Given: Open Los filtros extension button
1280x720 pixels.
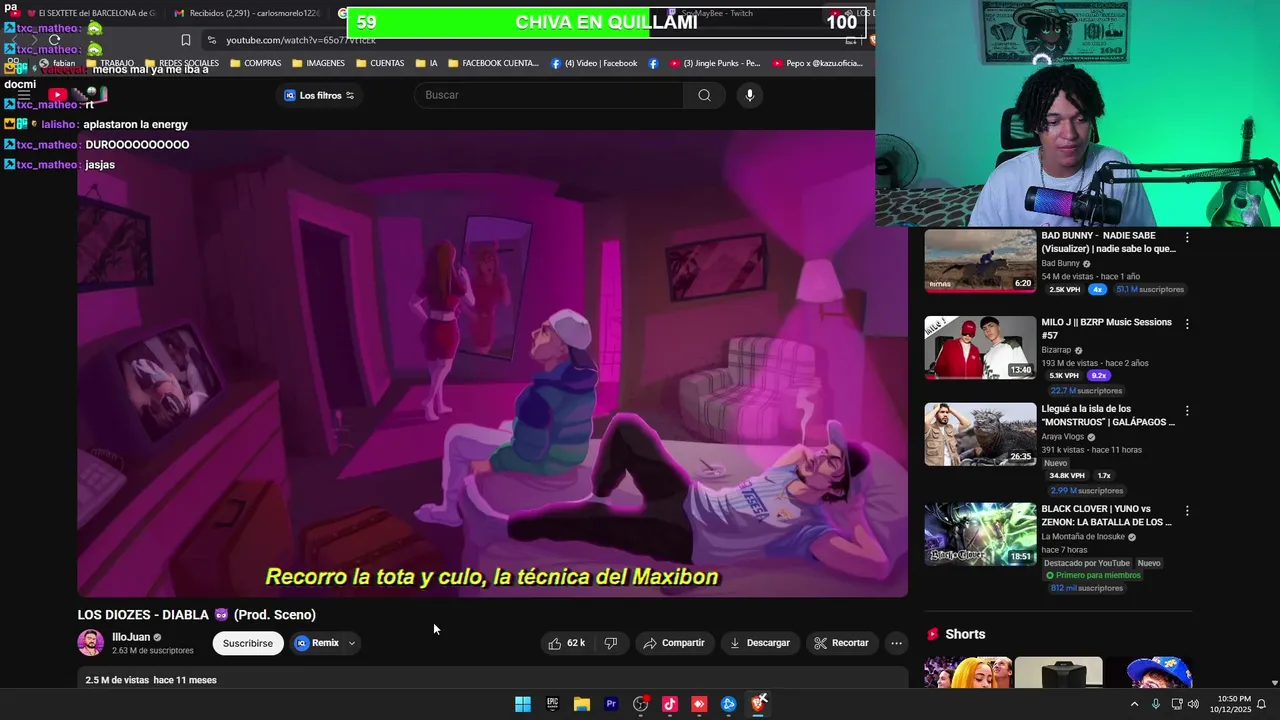Looking at the screenshot, I should click(320, 95).
